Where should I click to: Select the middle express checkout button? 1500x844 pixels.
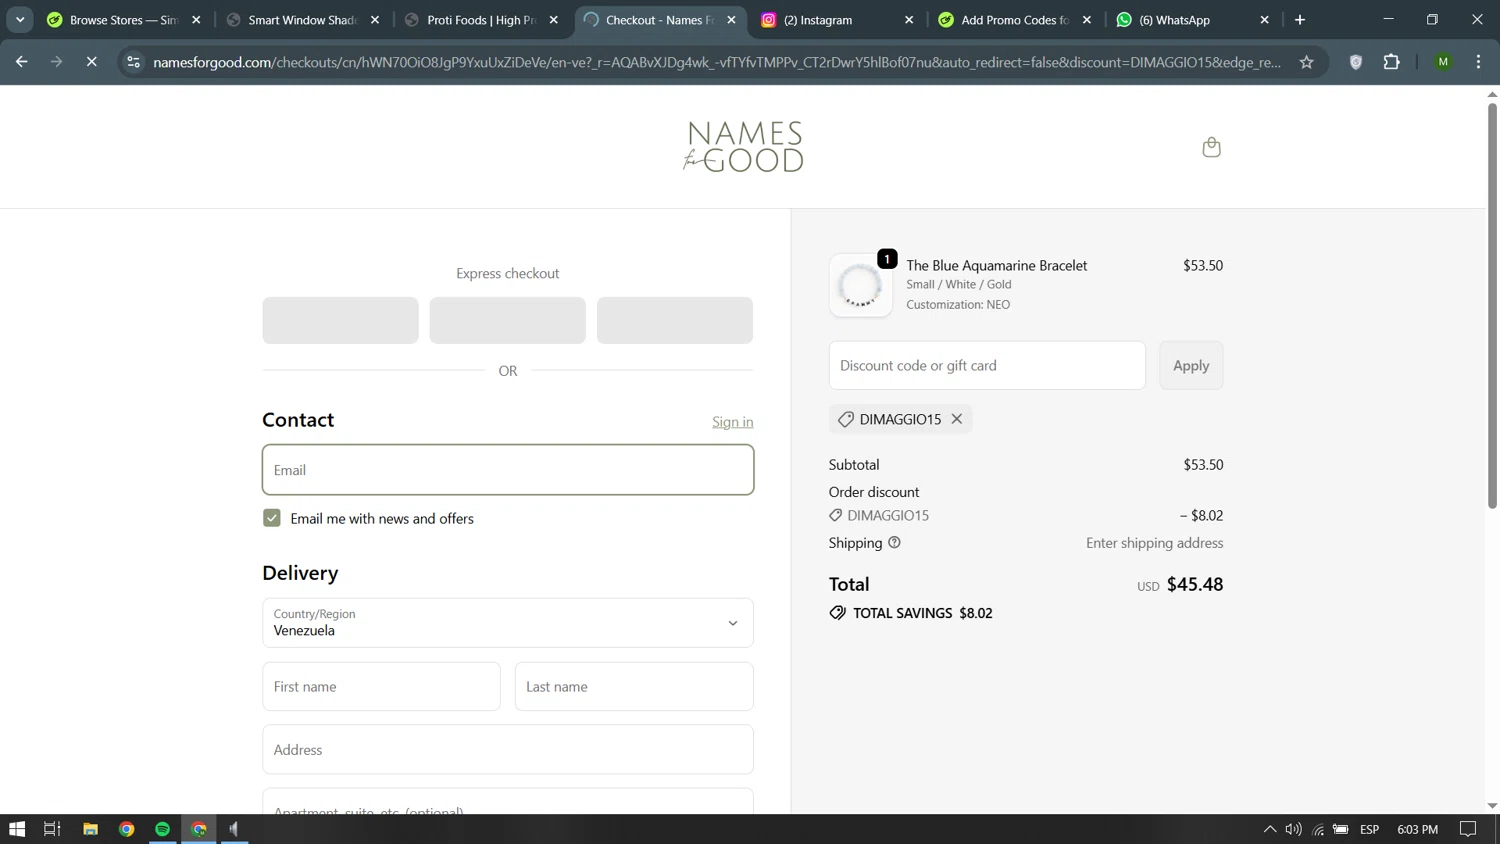click(x=508, y=320)
